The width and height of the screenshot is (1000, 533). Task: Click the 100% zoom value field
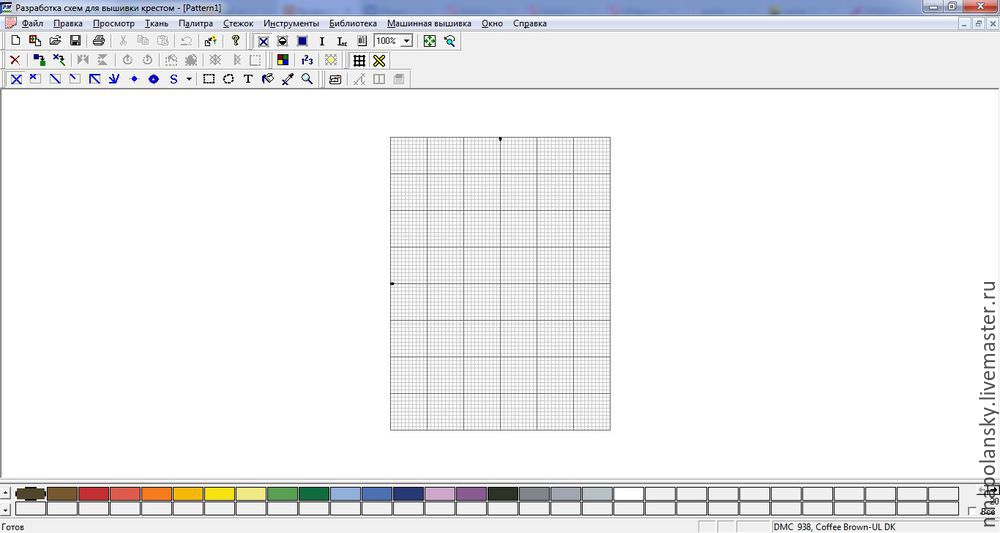[386, 41]
